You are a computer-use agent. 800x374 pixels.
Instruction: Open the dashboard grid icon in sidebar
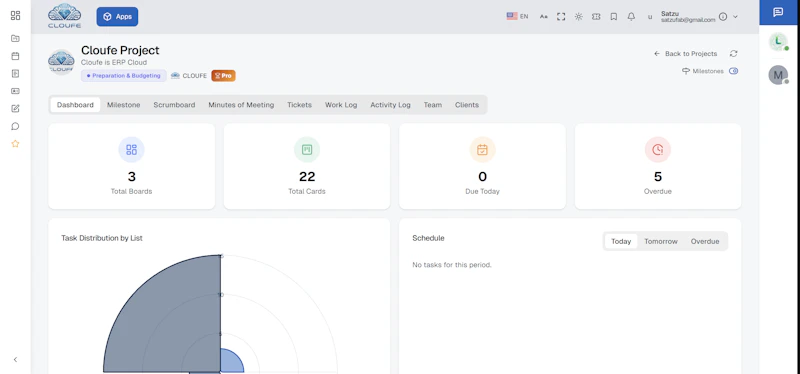coord(15,15)
